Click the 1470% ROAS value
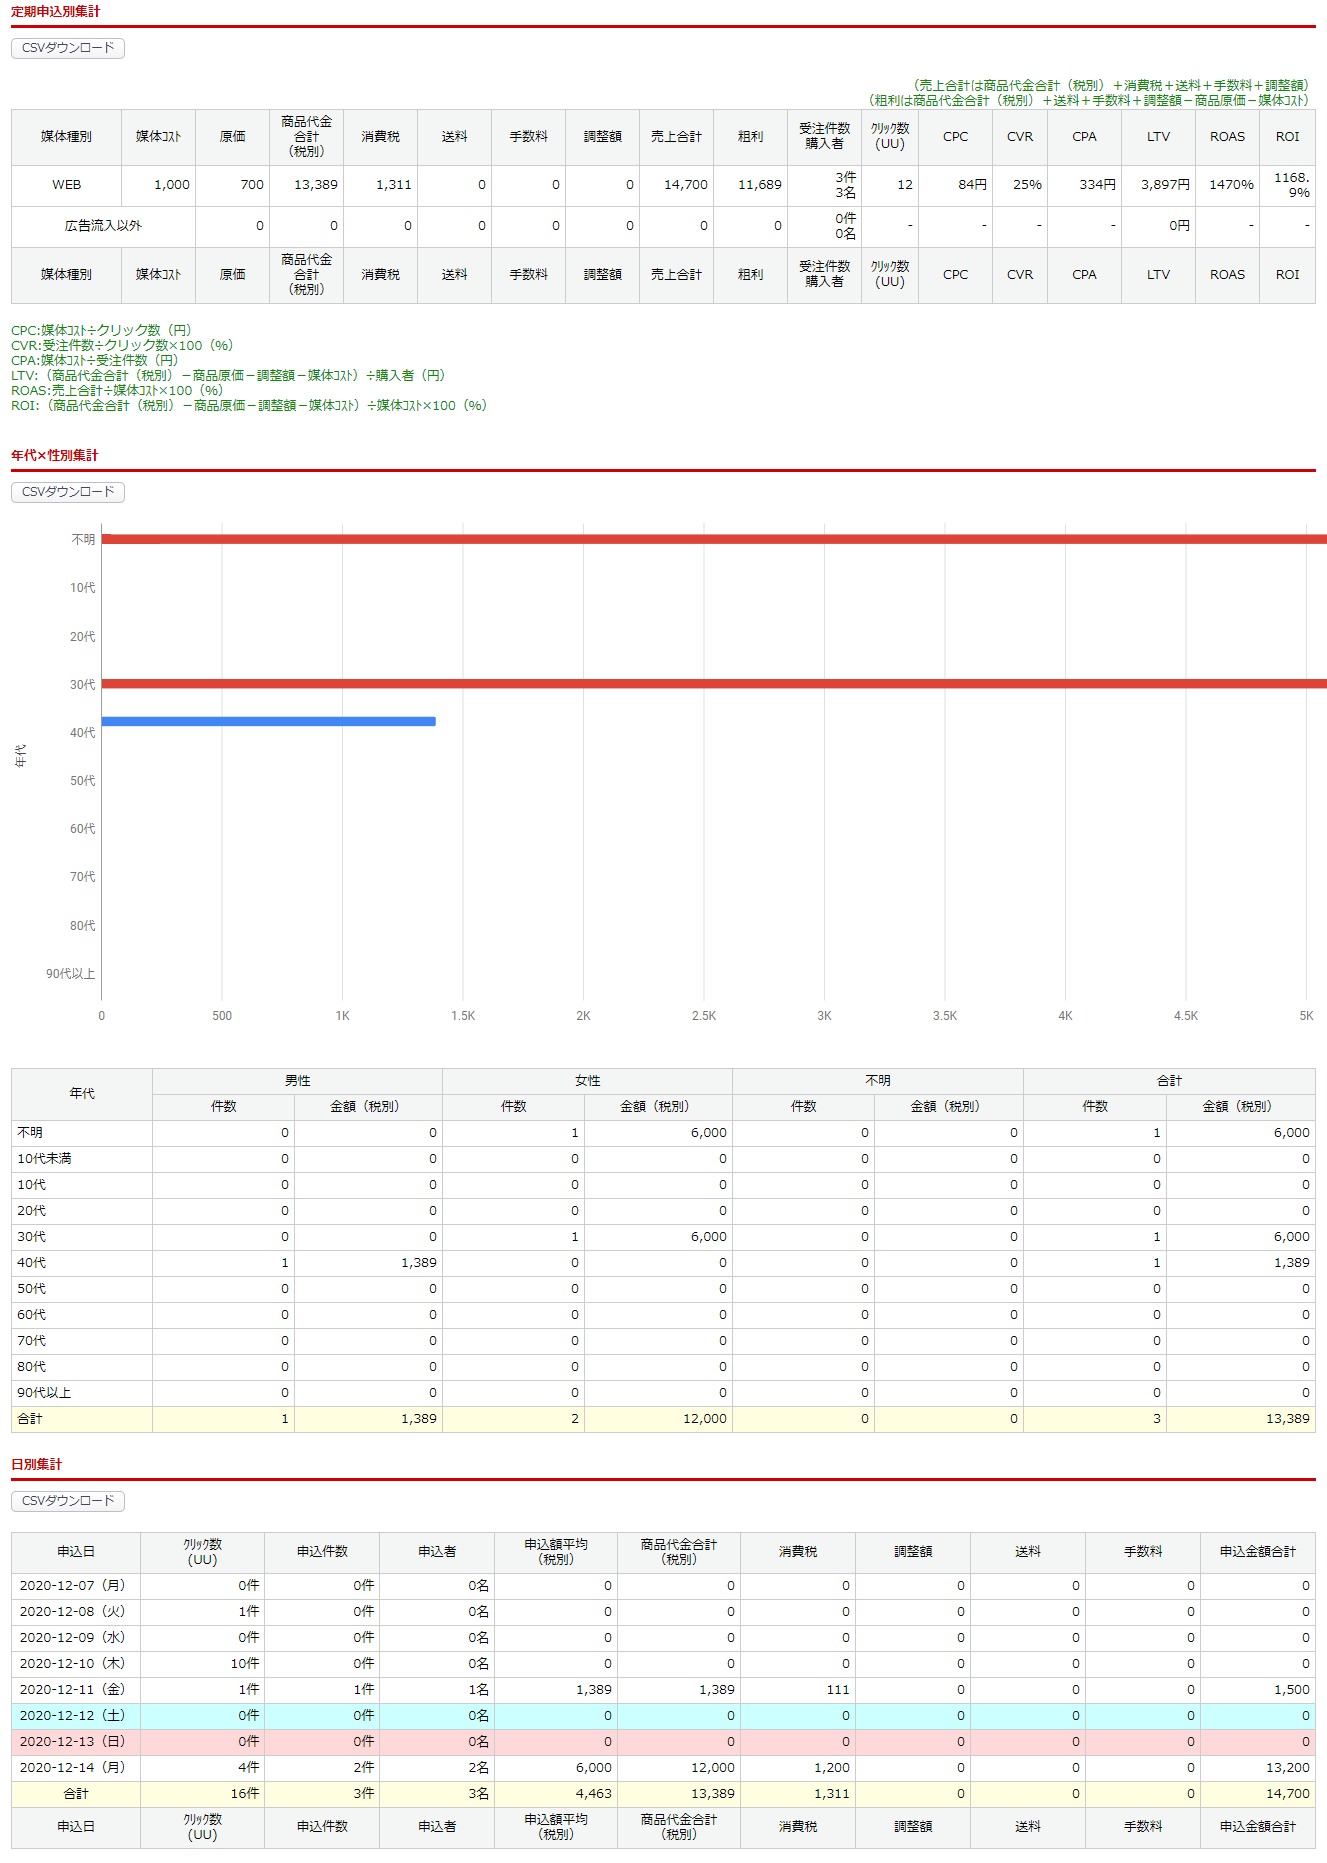1327x1863 pixels. (x=1231, y=185)
